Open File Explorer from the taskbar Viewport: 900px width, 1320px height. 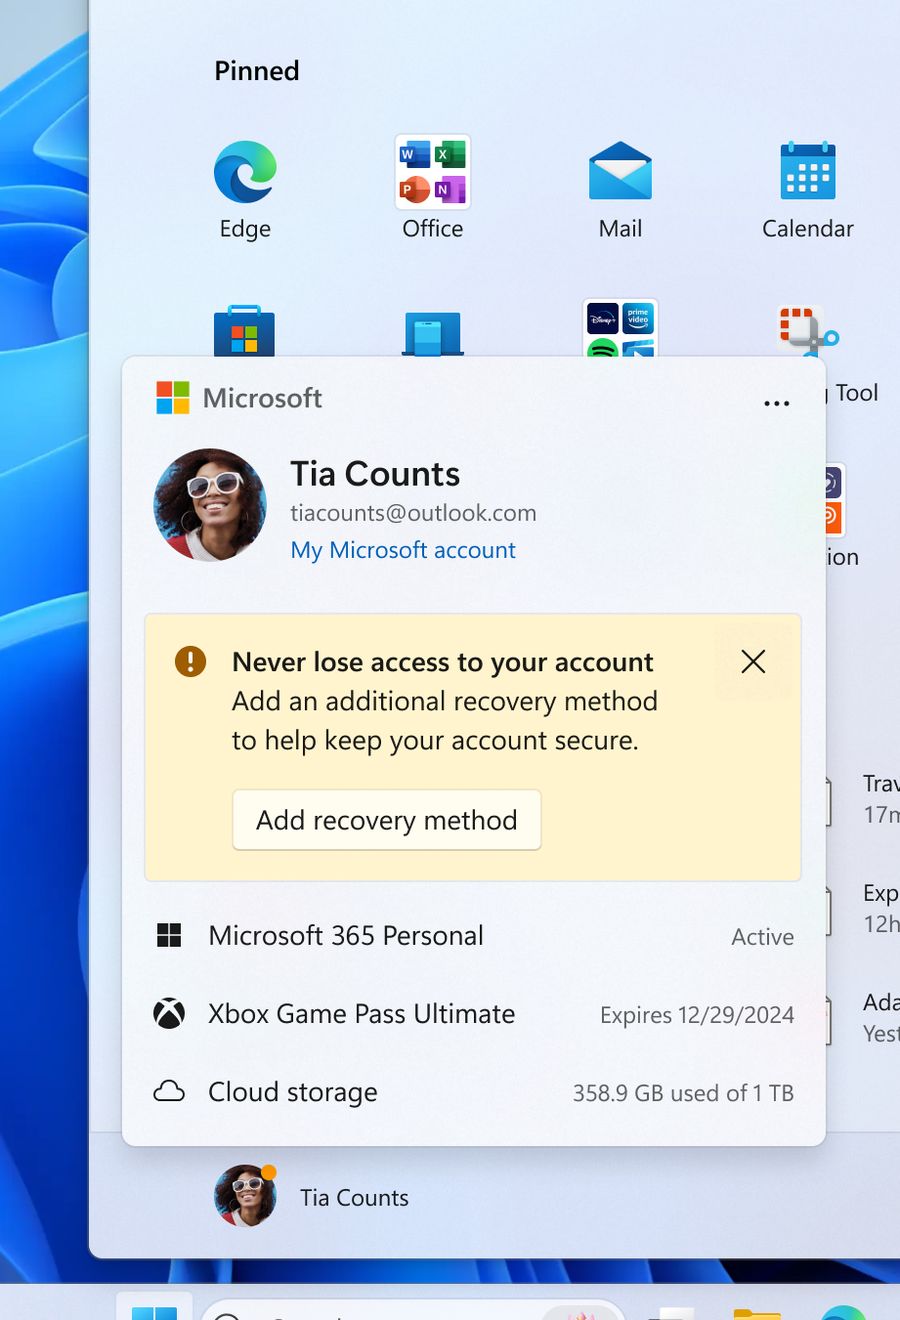tap(757, 1312)
